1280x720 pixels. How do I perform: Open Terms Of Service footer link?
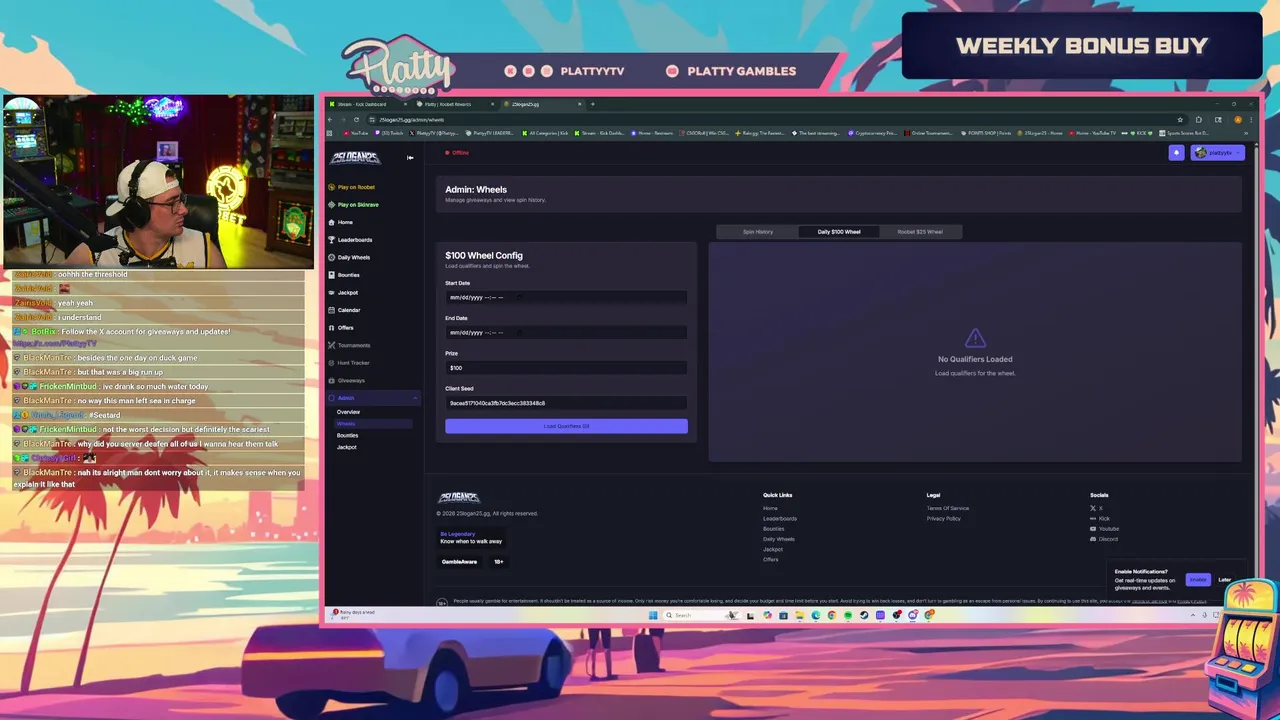click(947, 508)
